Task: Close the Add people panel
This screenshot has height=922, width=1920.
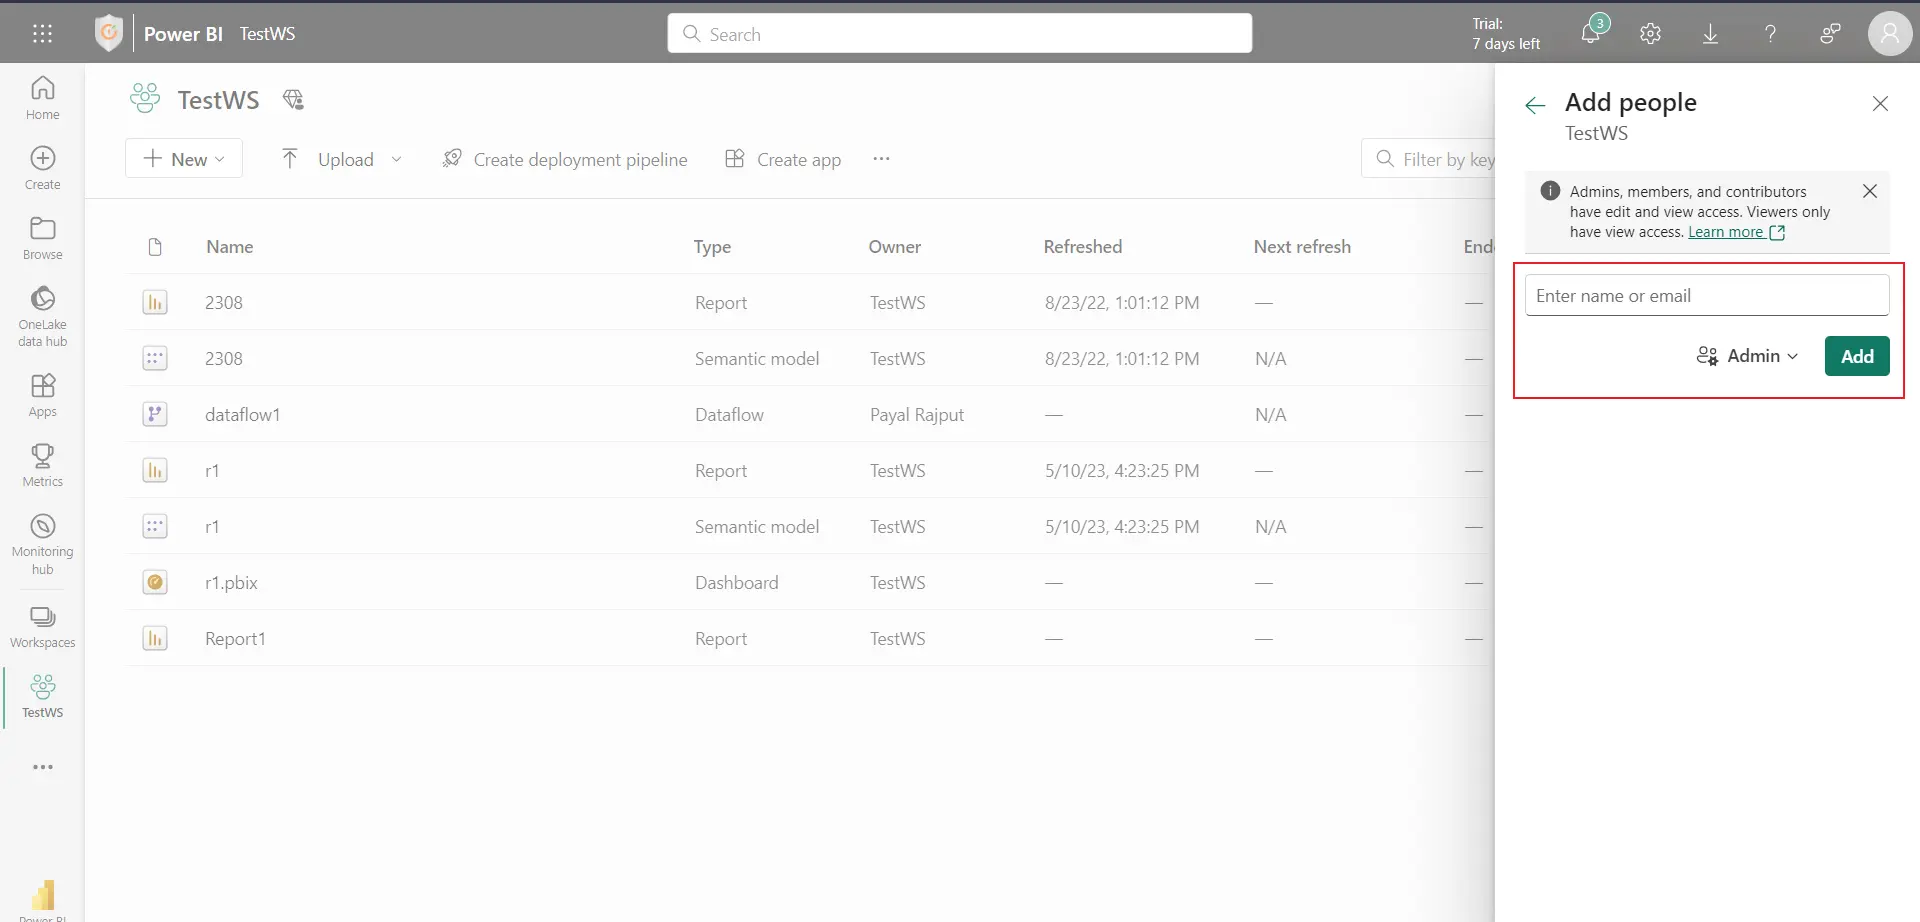Action: (x=1880, y=103)
